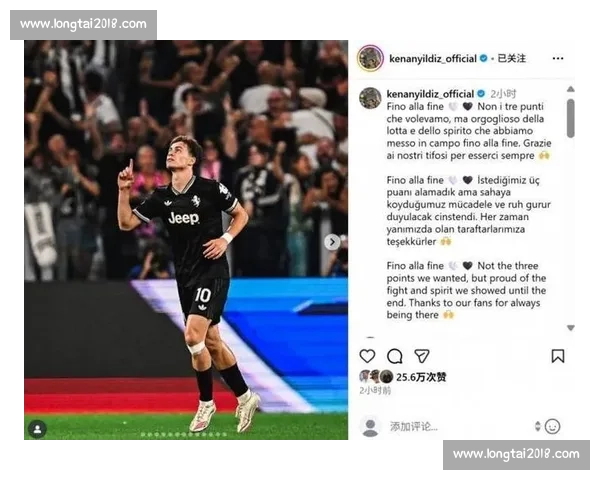
Task: Open kenanyildiz_official username link in header
Action: pos(433,59)
